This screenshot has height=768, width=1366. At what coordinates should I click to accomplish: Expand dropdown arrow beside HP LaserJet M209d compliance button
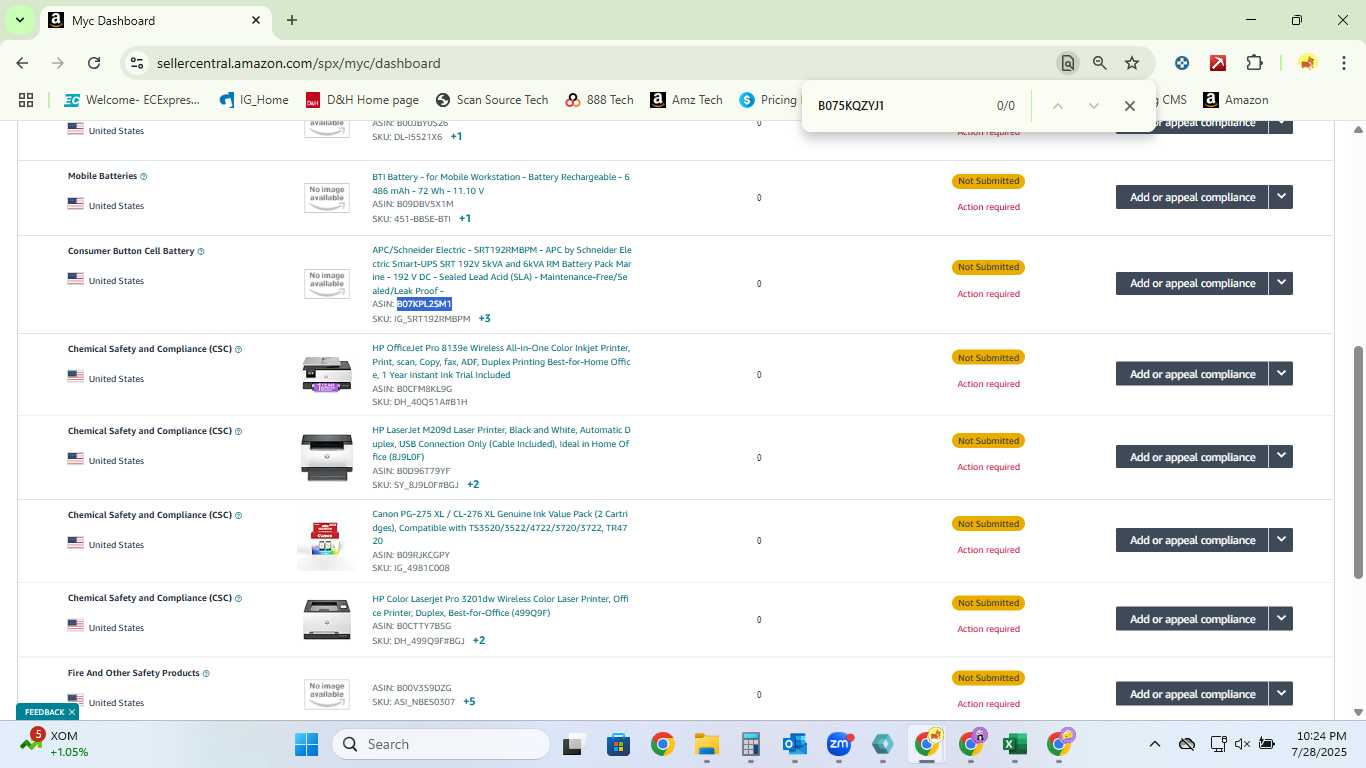click(x=1281, y=457)
